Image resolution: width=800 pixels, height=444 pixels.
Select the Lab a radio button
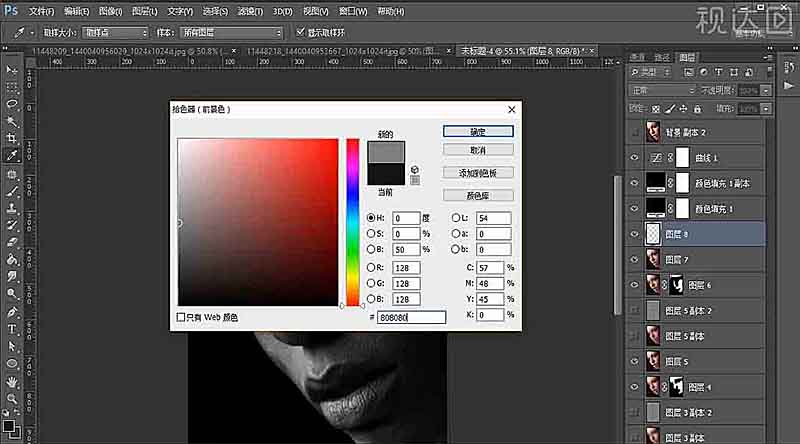click(455, 233)
